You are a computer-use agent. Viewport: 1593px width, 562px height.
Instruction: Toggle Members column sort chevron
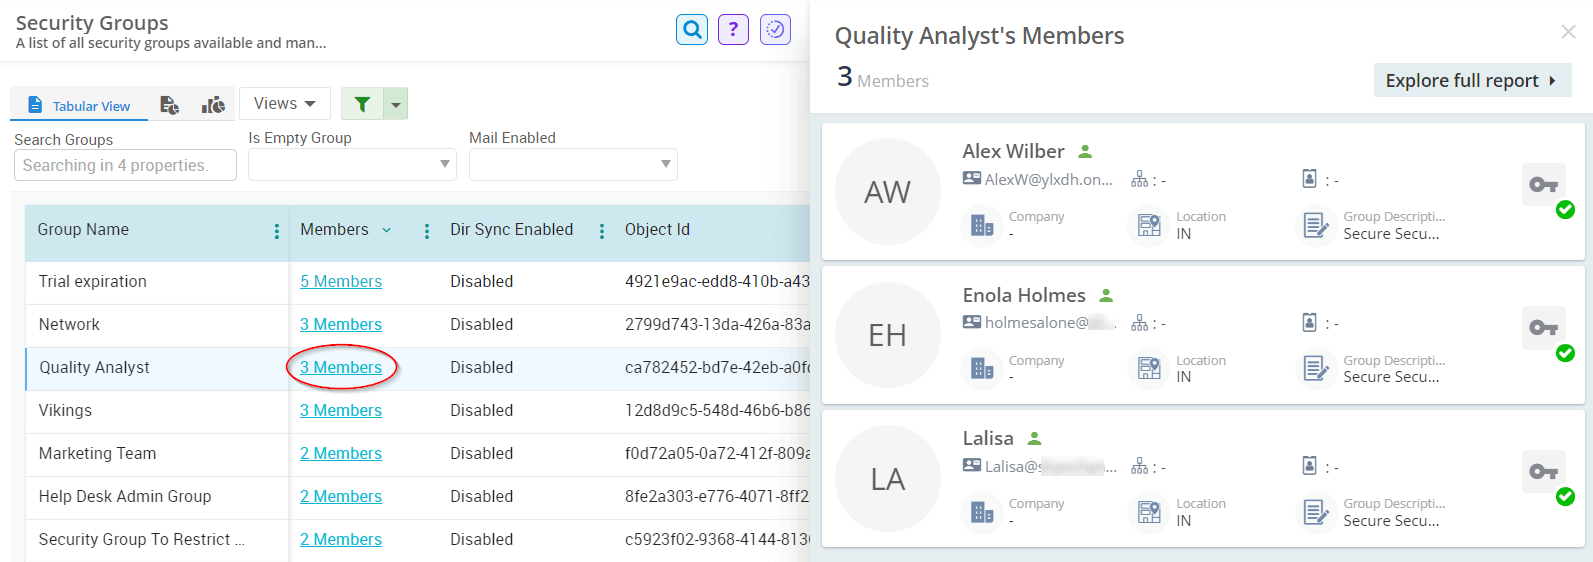coord(387,230)
